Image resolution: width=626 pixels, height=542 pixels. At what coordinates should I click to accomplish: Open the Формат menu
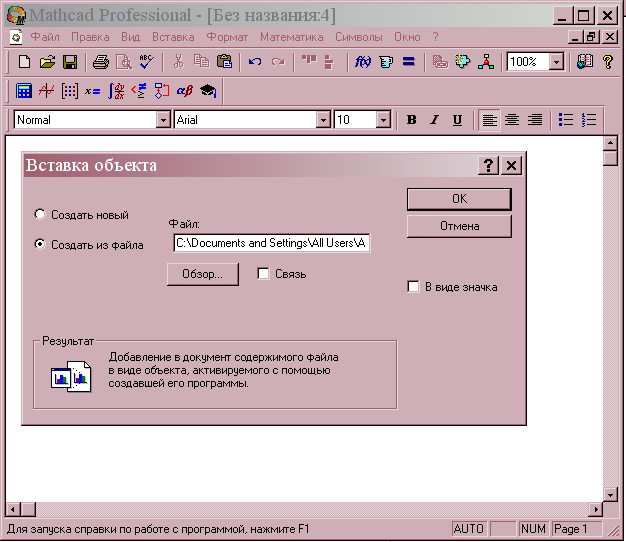(227, 37)
